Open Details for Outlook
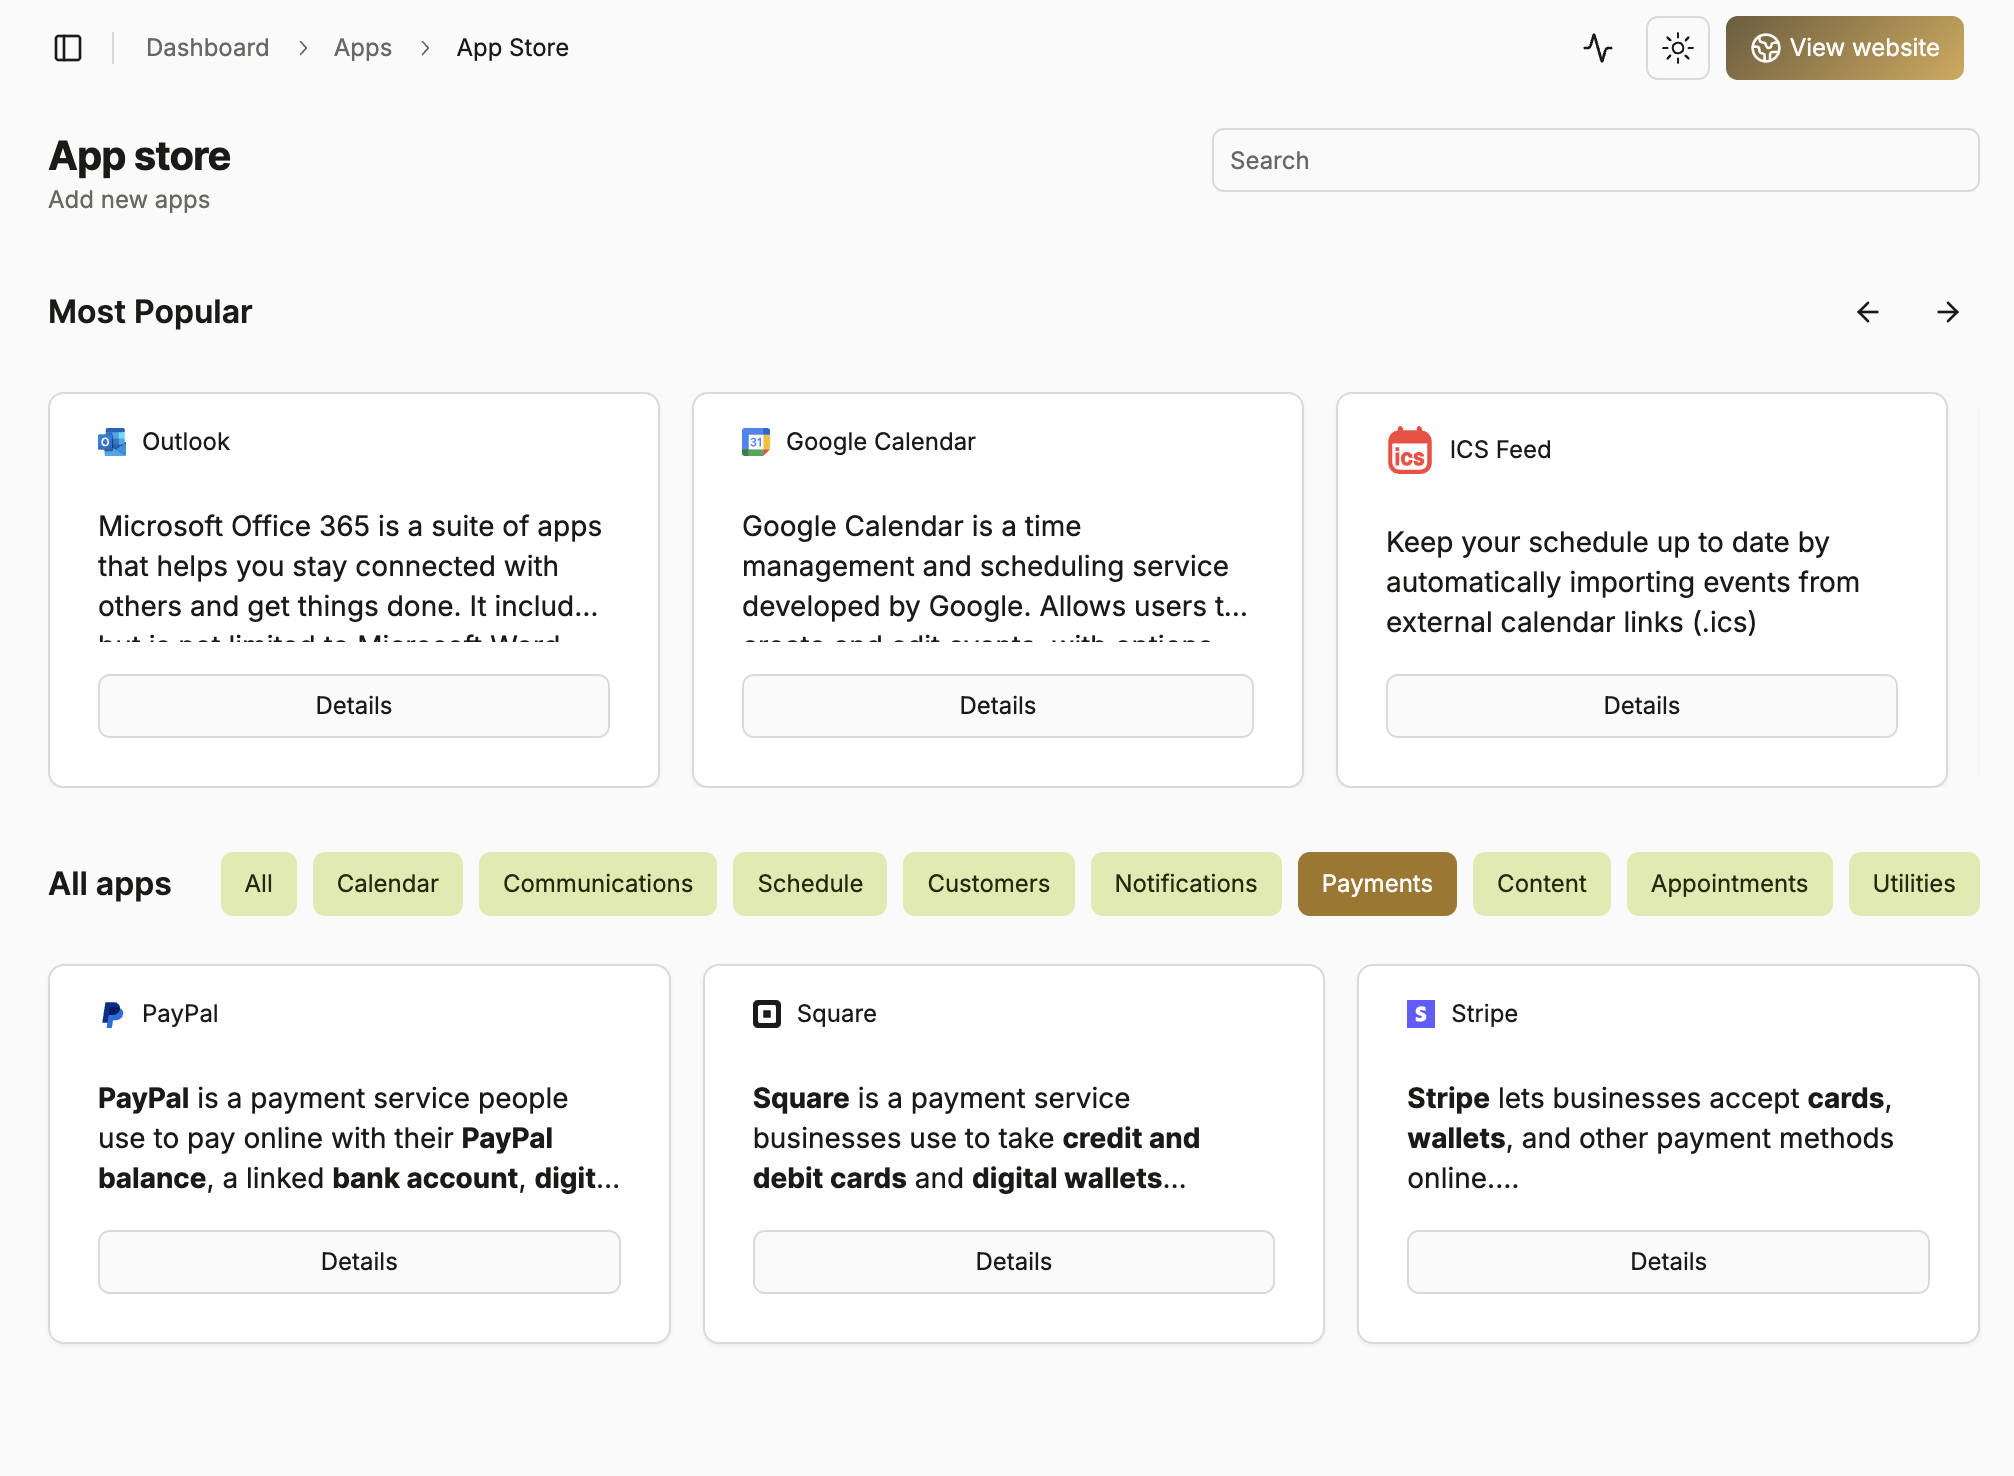Viewport: 2014px width, 1476px height. [x=354, y=706]
